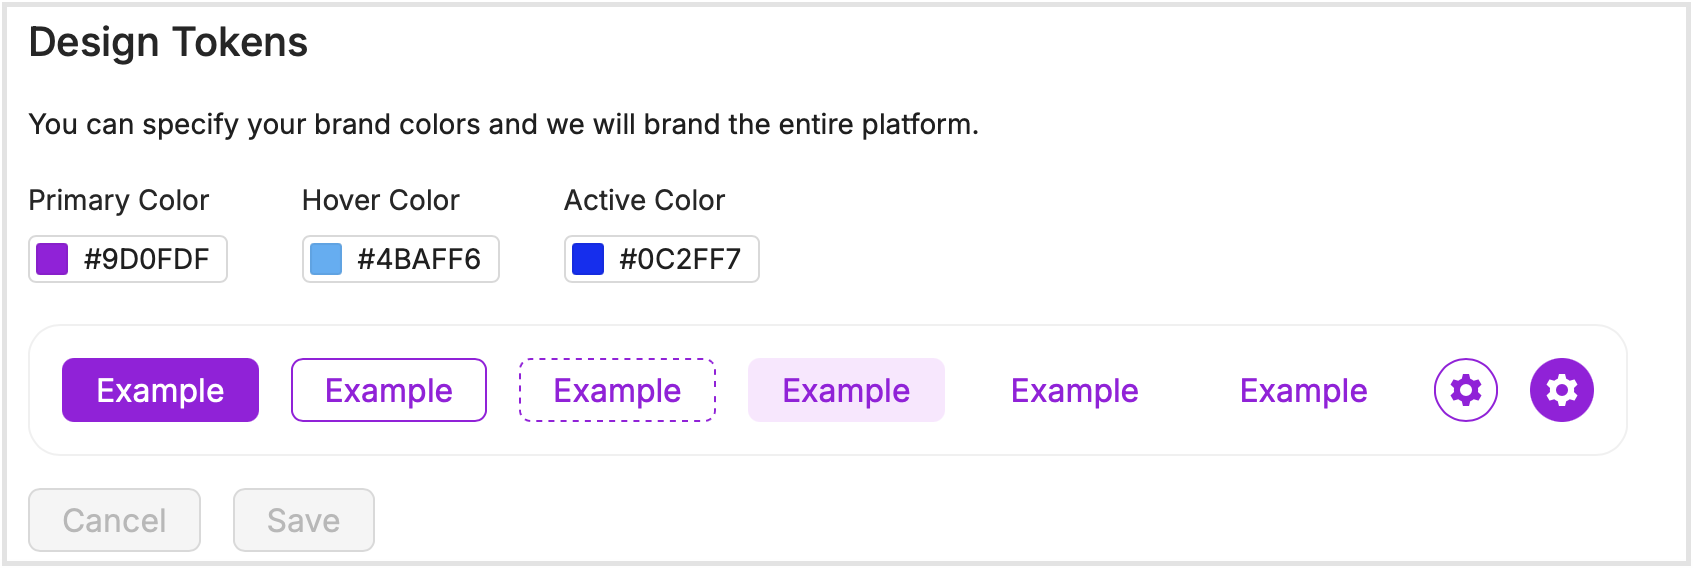Screen dimensions: 1693x568
Task: Click the Design Tokens heading
Action: click(168, 43)
